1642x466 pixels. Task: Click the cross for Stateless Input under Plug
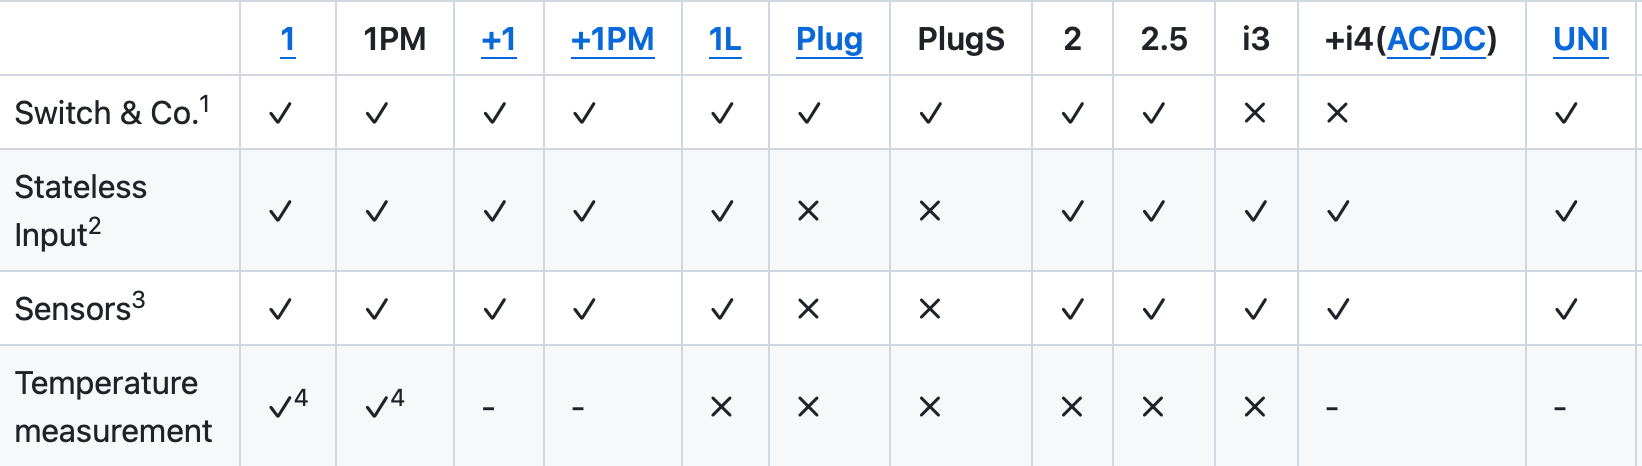pos(808,211)
